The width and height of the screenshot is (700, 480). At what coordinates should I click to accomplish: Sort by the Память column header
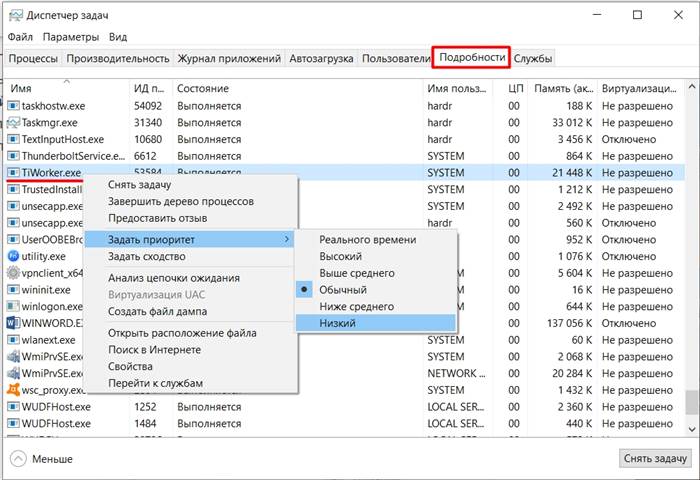[x=562, y=88]
